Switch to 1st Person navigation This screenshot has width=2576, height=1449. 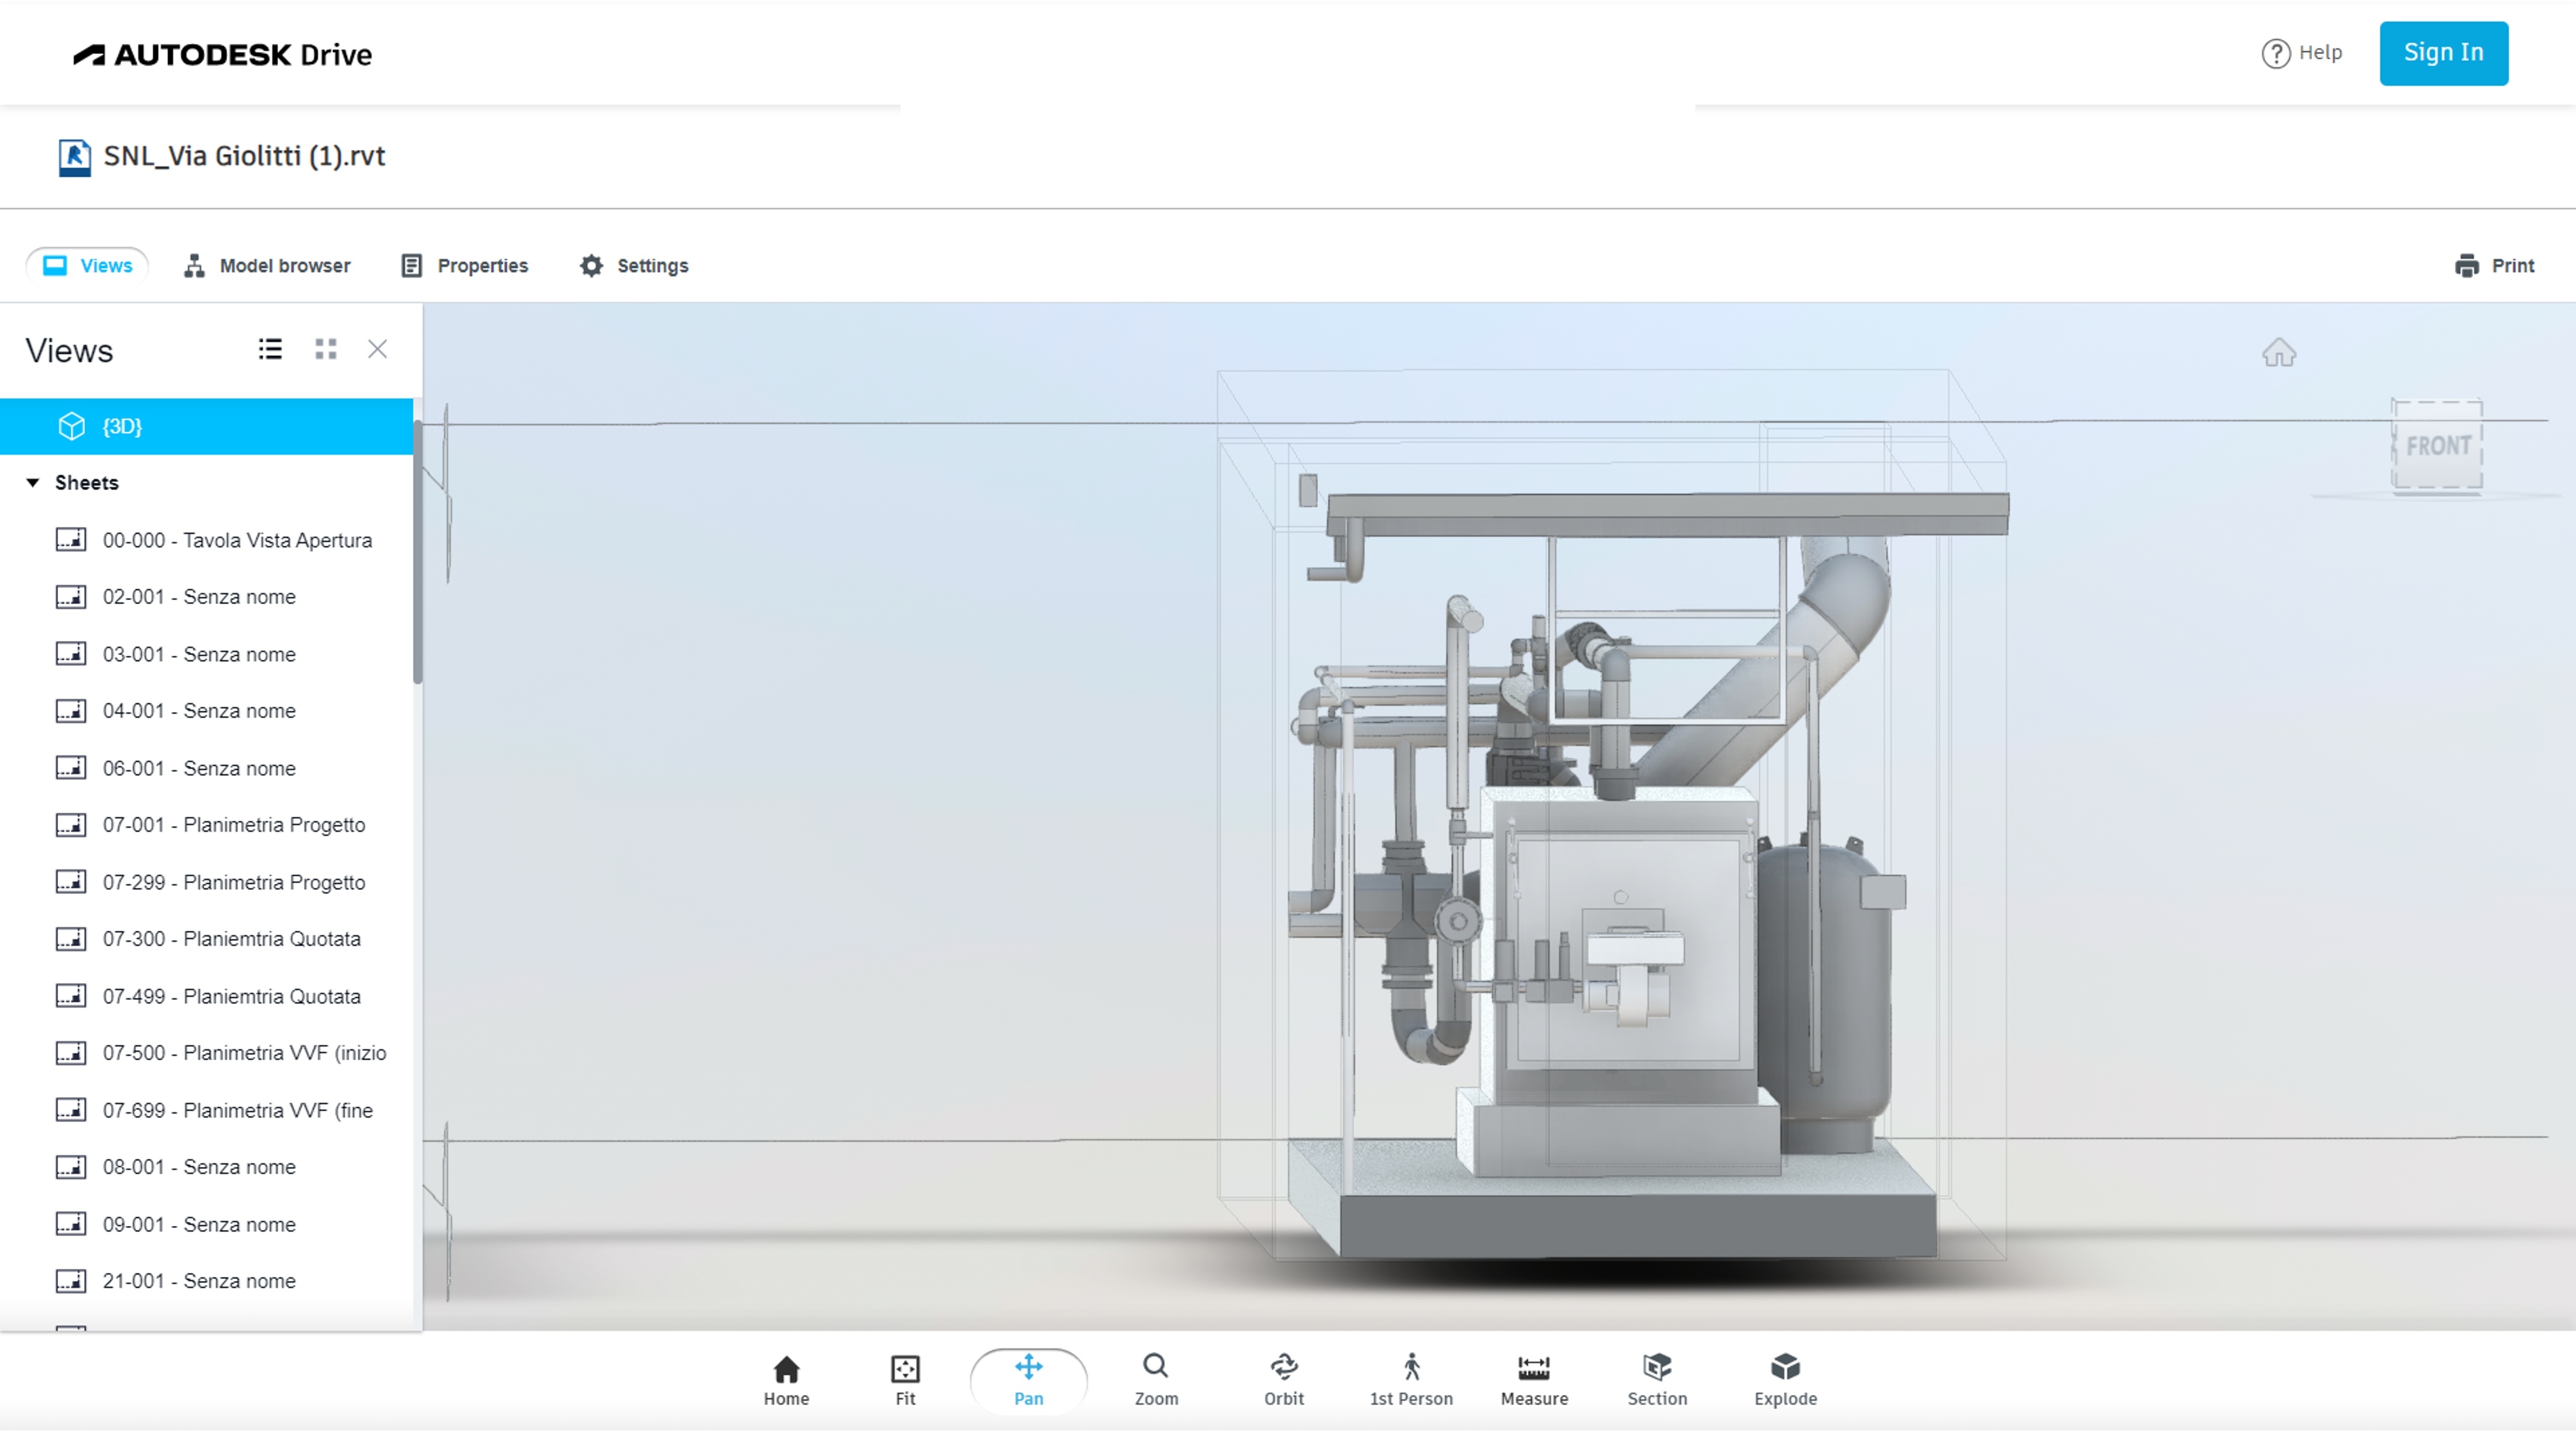click(x=1410, y=1380)
